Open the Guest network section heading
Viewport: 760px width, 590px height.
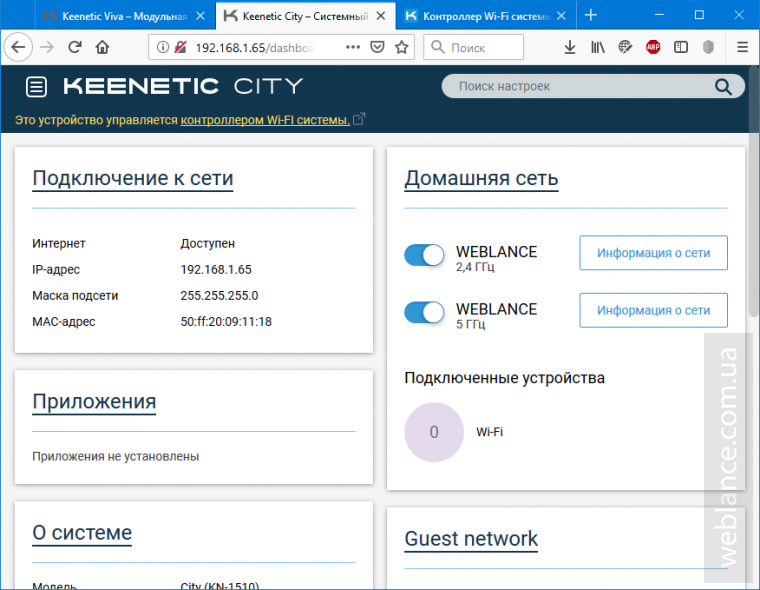471,539
